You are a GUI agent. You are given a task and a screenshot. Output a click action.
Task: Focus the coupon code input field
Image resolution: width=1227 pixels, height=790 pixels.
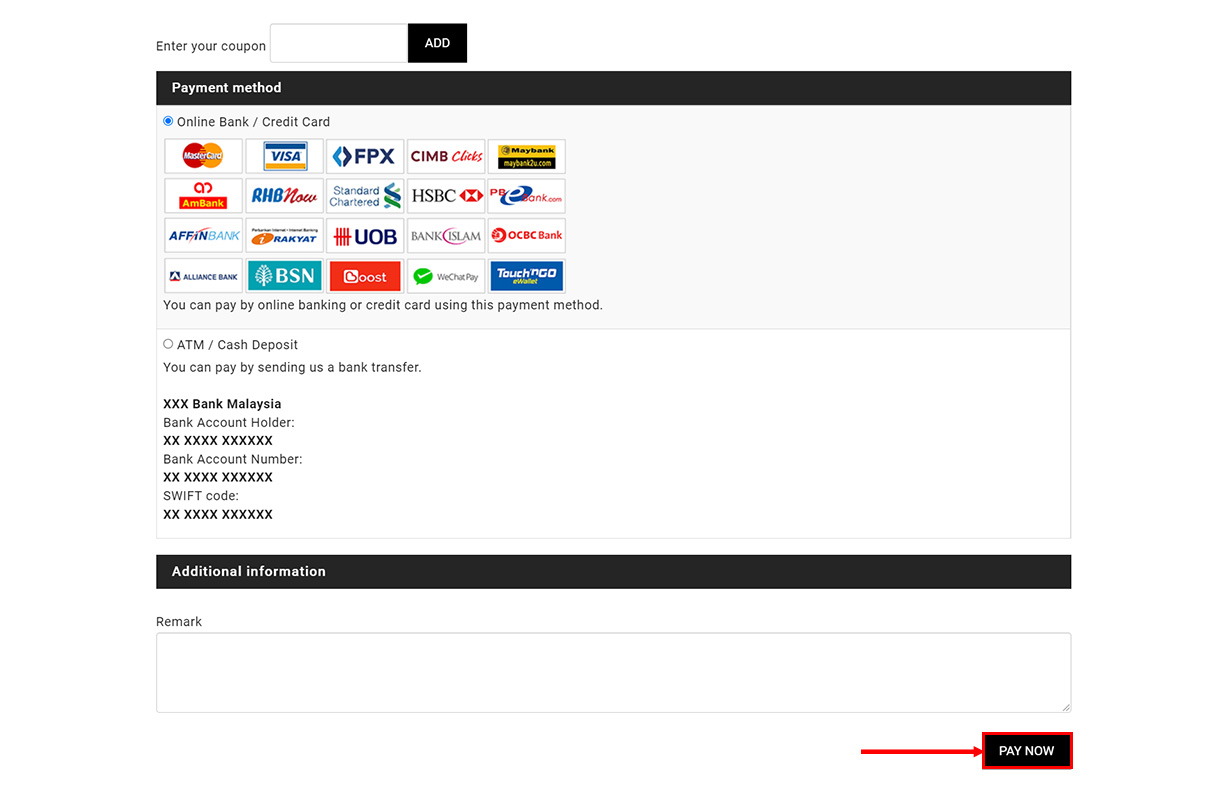(339, 43)
